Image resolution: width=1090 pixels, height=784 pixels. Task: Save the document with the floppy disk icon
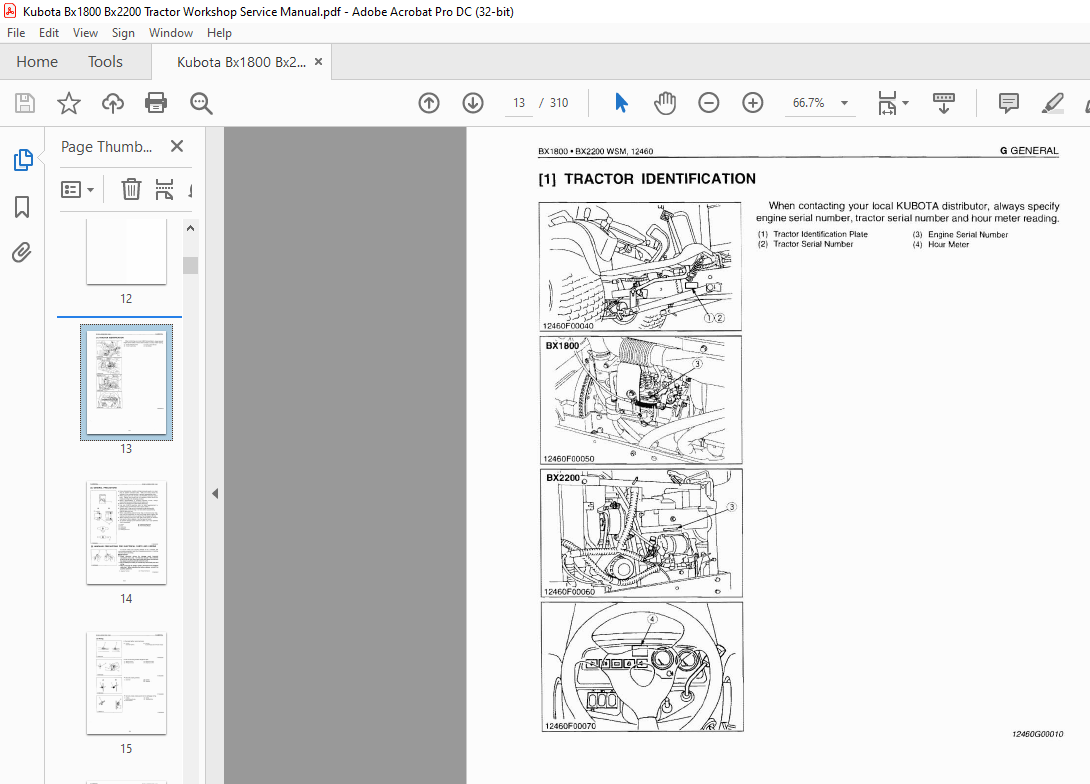(25, 103)
